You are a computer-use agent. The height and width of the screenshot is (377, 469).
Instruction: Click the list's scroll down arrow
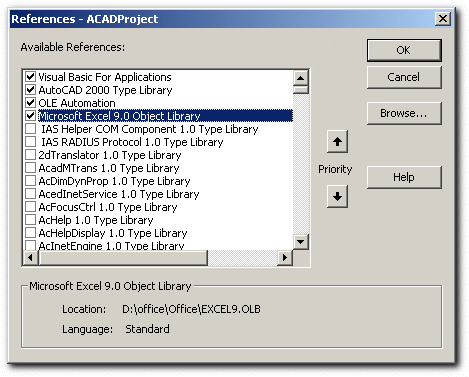301,242
